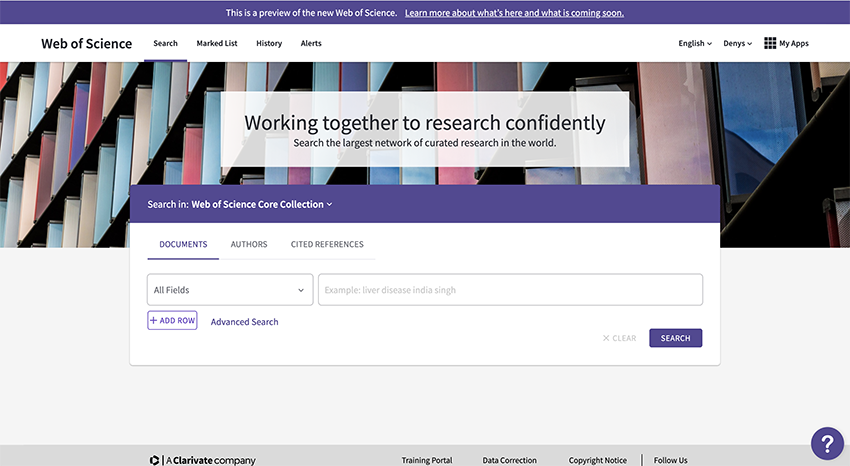This screenshot has height=466, width=850.
Task: Open the Search nav tab
Action: pyautogui.click(x=165, y=43)
